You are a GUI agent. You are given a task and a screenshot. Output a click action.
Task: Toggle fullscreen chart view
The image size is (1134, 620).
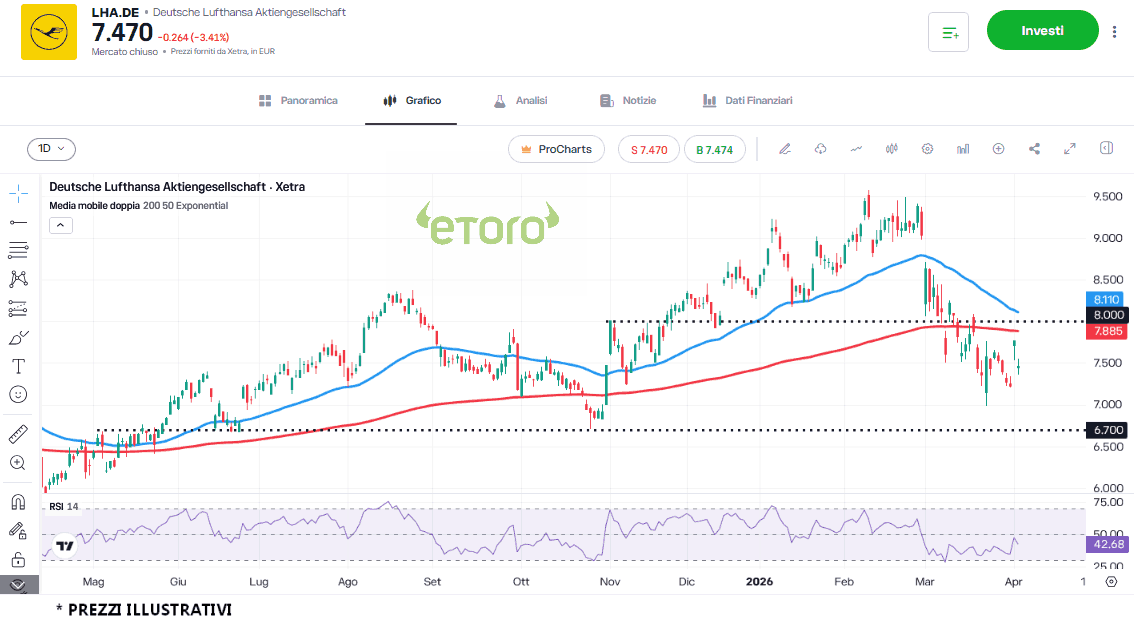click(1070, 149)
